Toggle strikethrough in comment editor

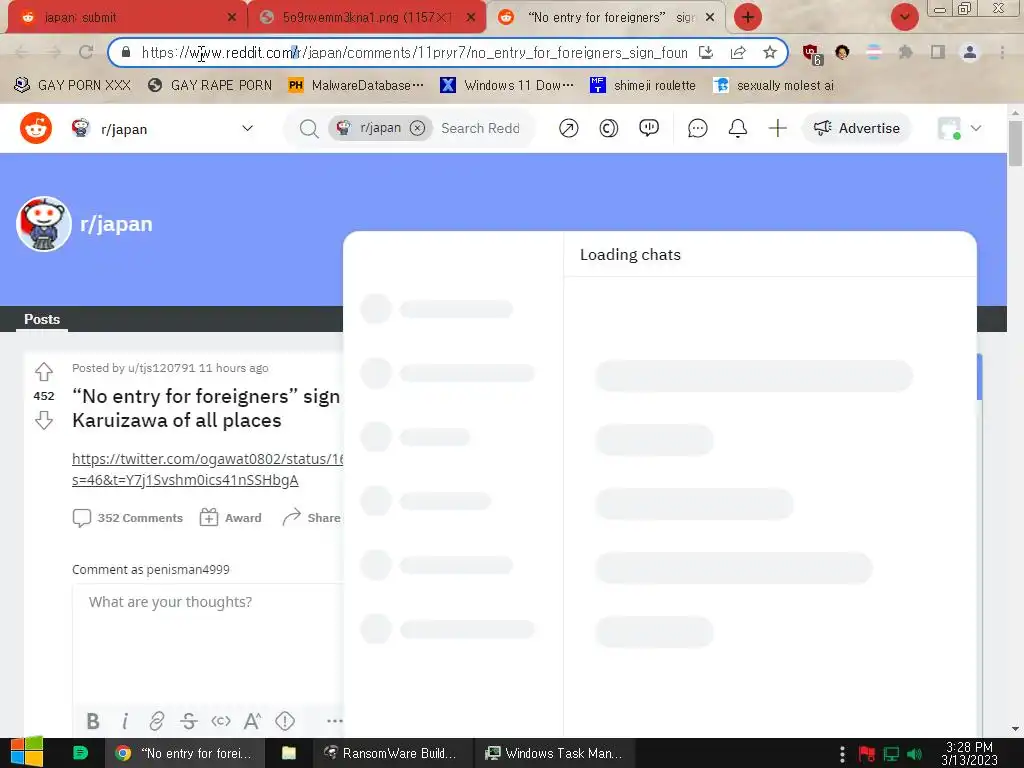point(189,721)
